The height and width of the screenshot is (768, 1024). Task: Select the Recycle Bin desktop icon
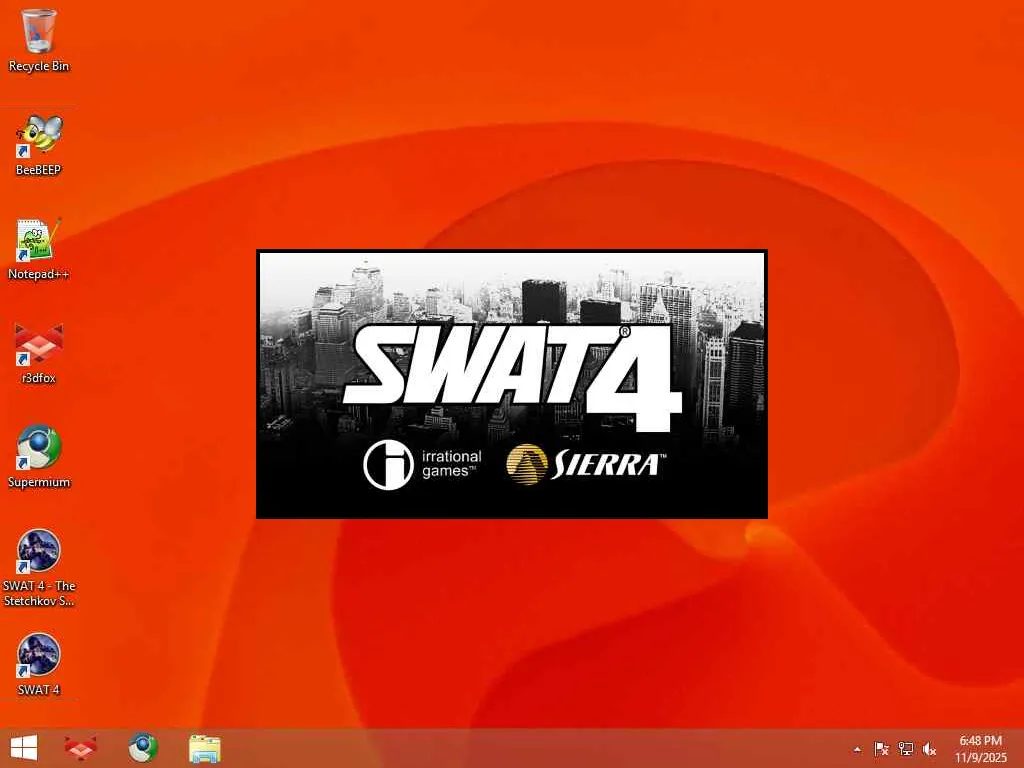39,40
